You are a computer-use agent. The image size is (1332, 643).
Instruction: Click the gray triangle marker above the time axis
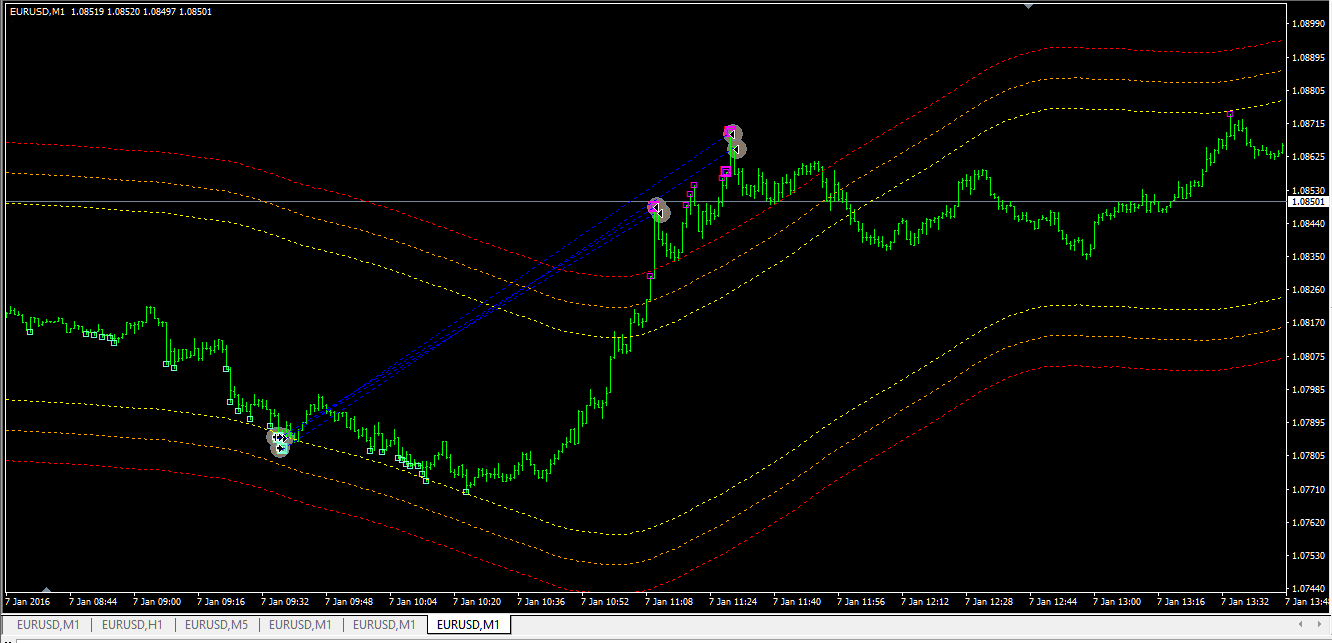click(46, 590)
